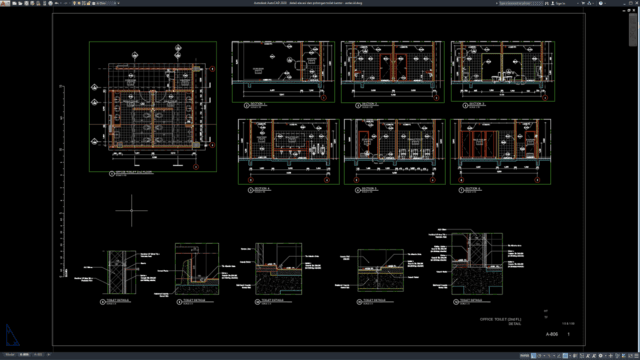The height and width of the screenshot is (360, 640).
Task: Restore down the drawing document window
Action: point(629,10)
